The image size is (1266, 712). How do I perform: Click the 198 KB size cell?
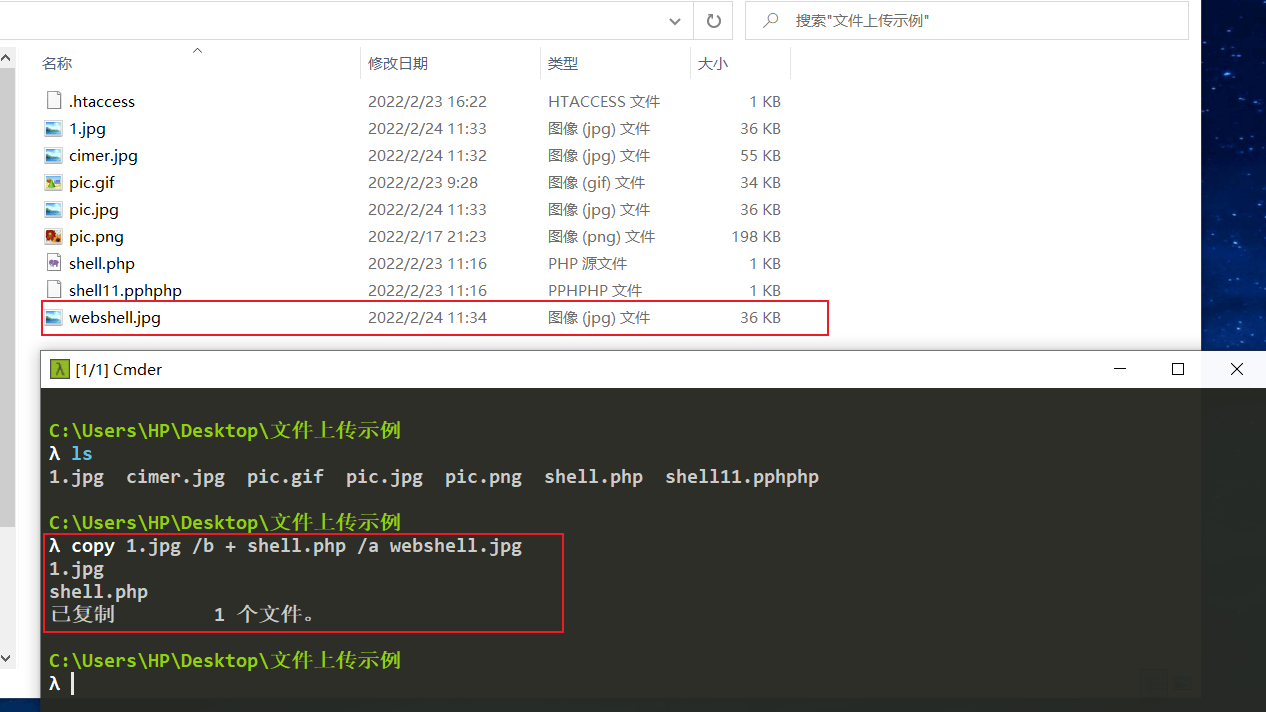point(756,236)
